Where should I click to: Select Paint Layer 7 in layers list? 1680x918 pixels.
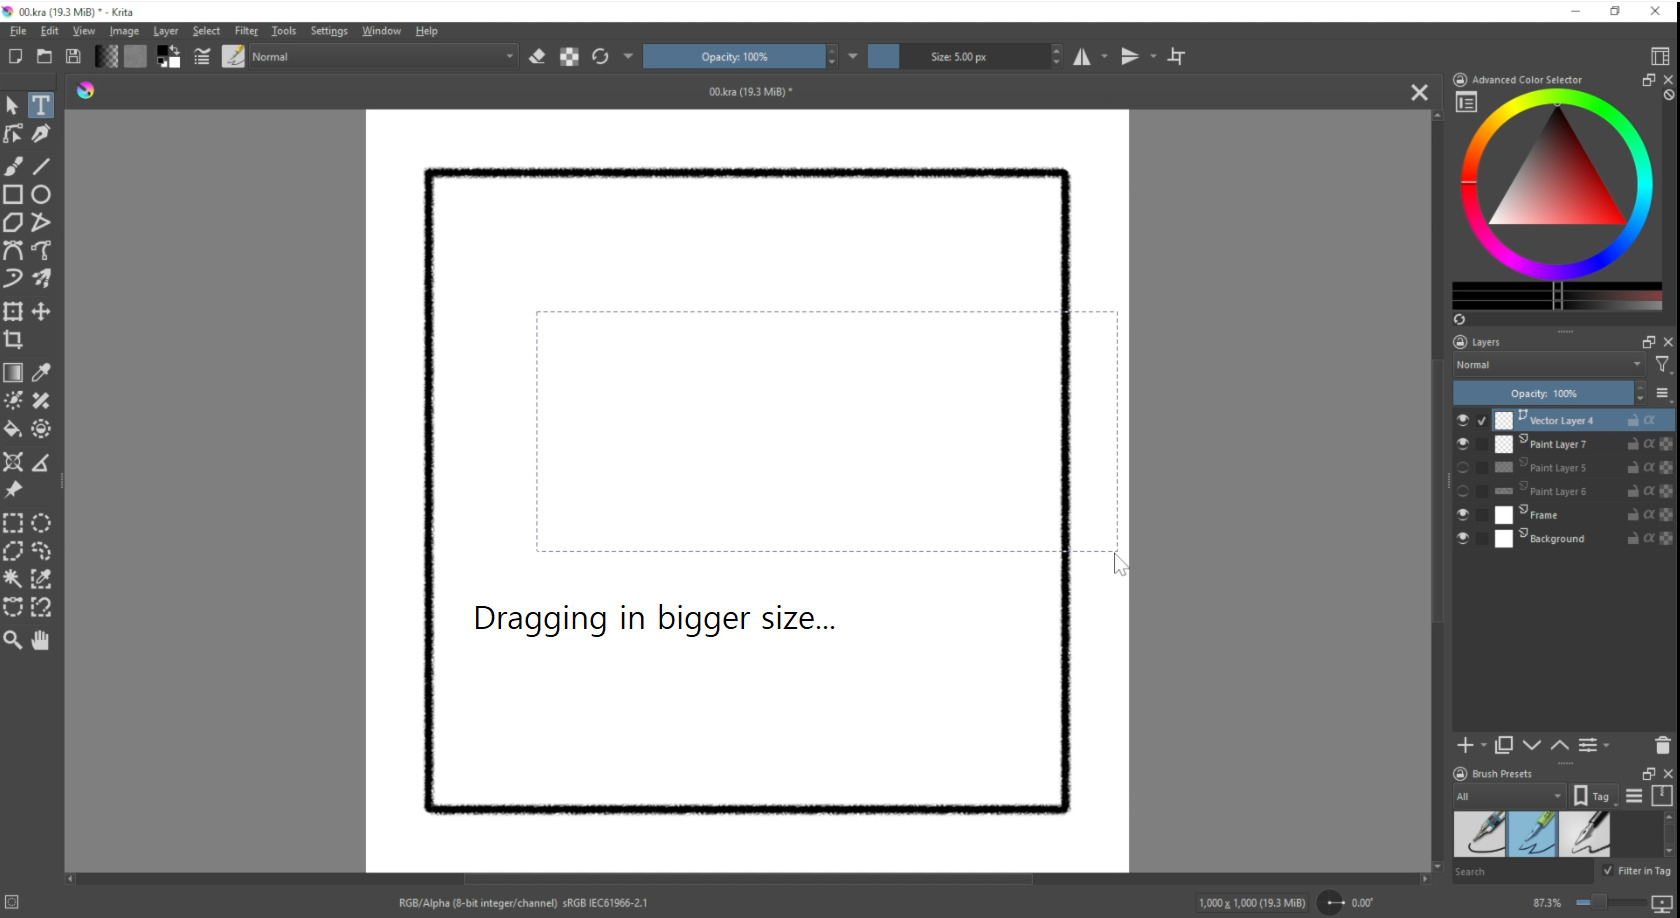pyautogui.click(x=1557, y=444)
